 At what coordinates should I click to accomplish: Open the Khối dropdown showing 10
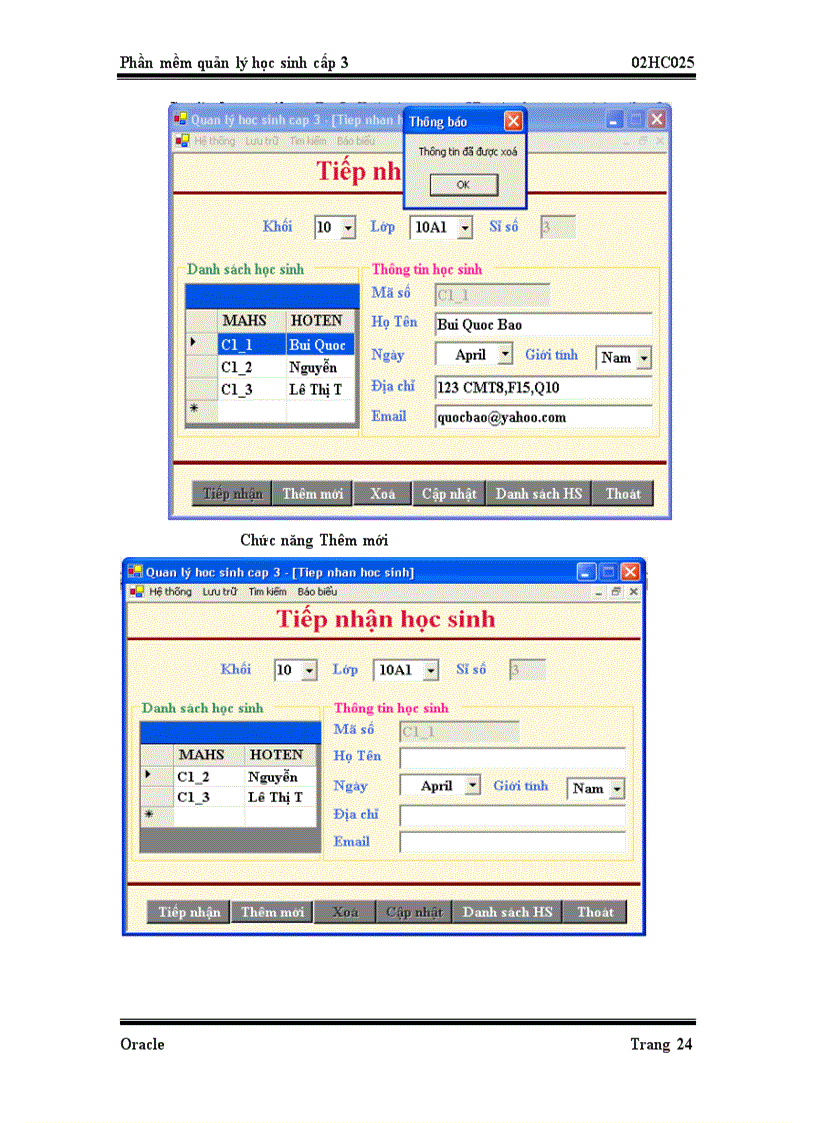tap(308, 670)
